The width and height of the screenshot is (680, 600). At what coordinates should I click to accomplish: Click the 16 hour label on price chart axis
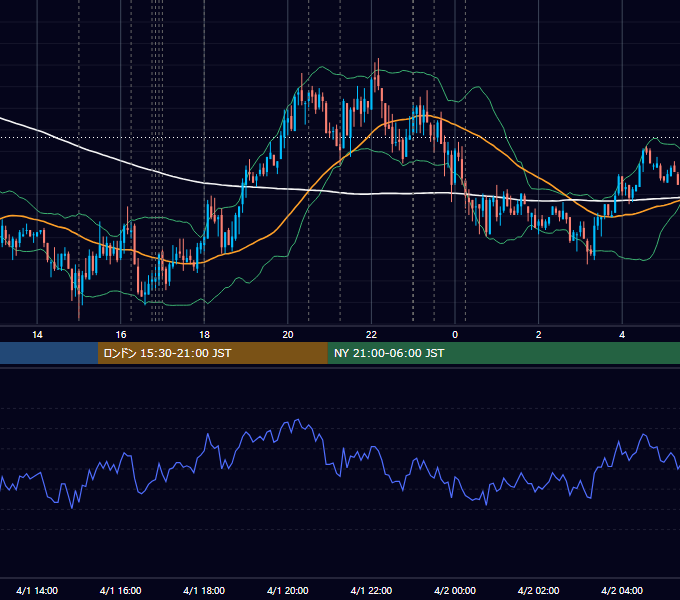(x=121, y=335)
